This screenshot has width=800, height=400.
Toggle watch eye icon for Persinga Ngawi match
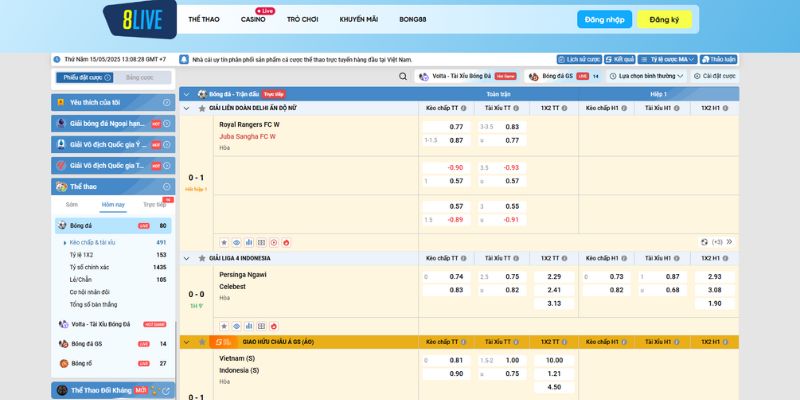(x=236, y=326)
